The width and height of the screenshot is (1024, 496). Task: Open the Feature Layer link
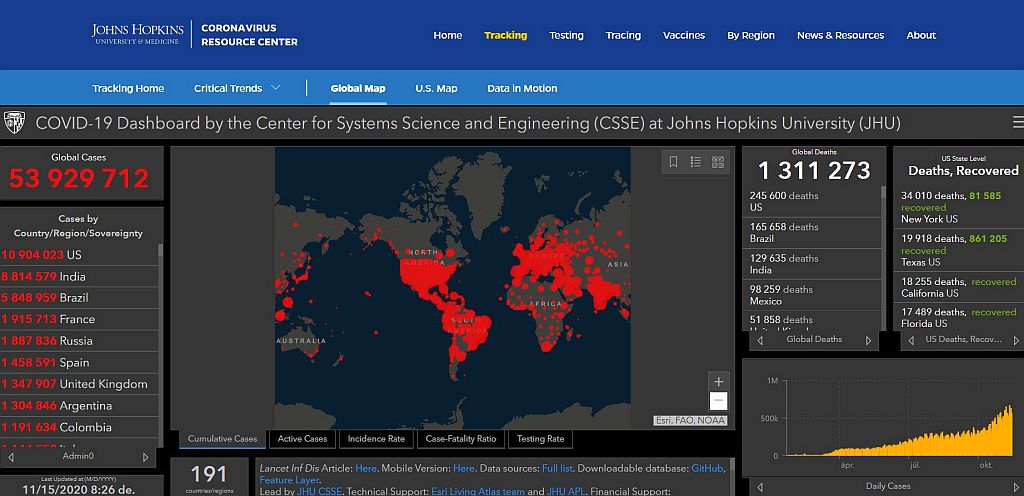tap(289, 480)
